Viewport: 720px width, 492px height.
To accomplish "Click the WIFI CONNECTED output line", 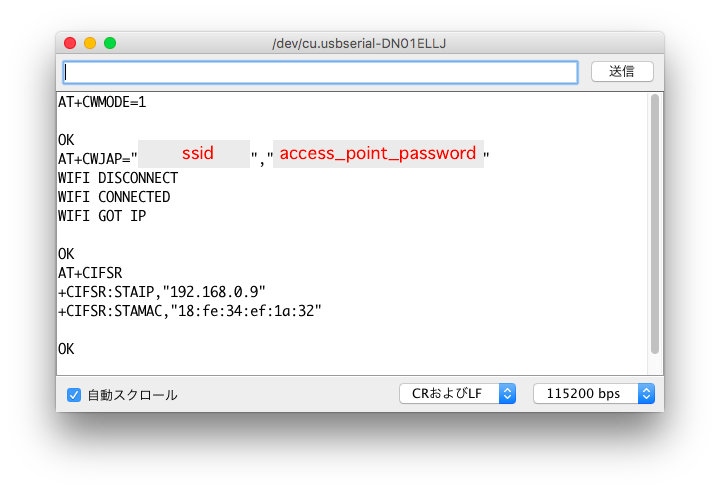I will pyautogui.click(x=114, y=197).
